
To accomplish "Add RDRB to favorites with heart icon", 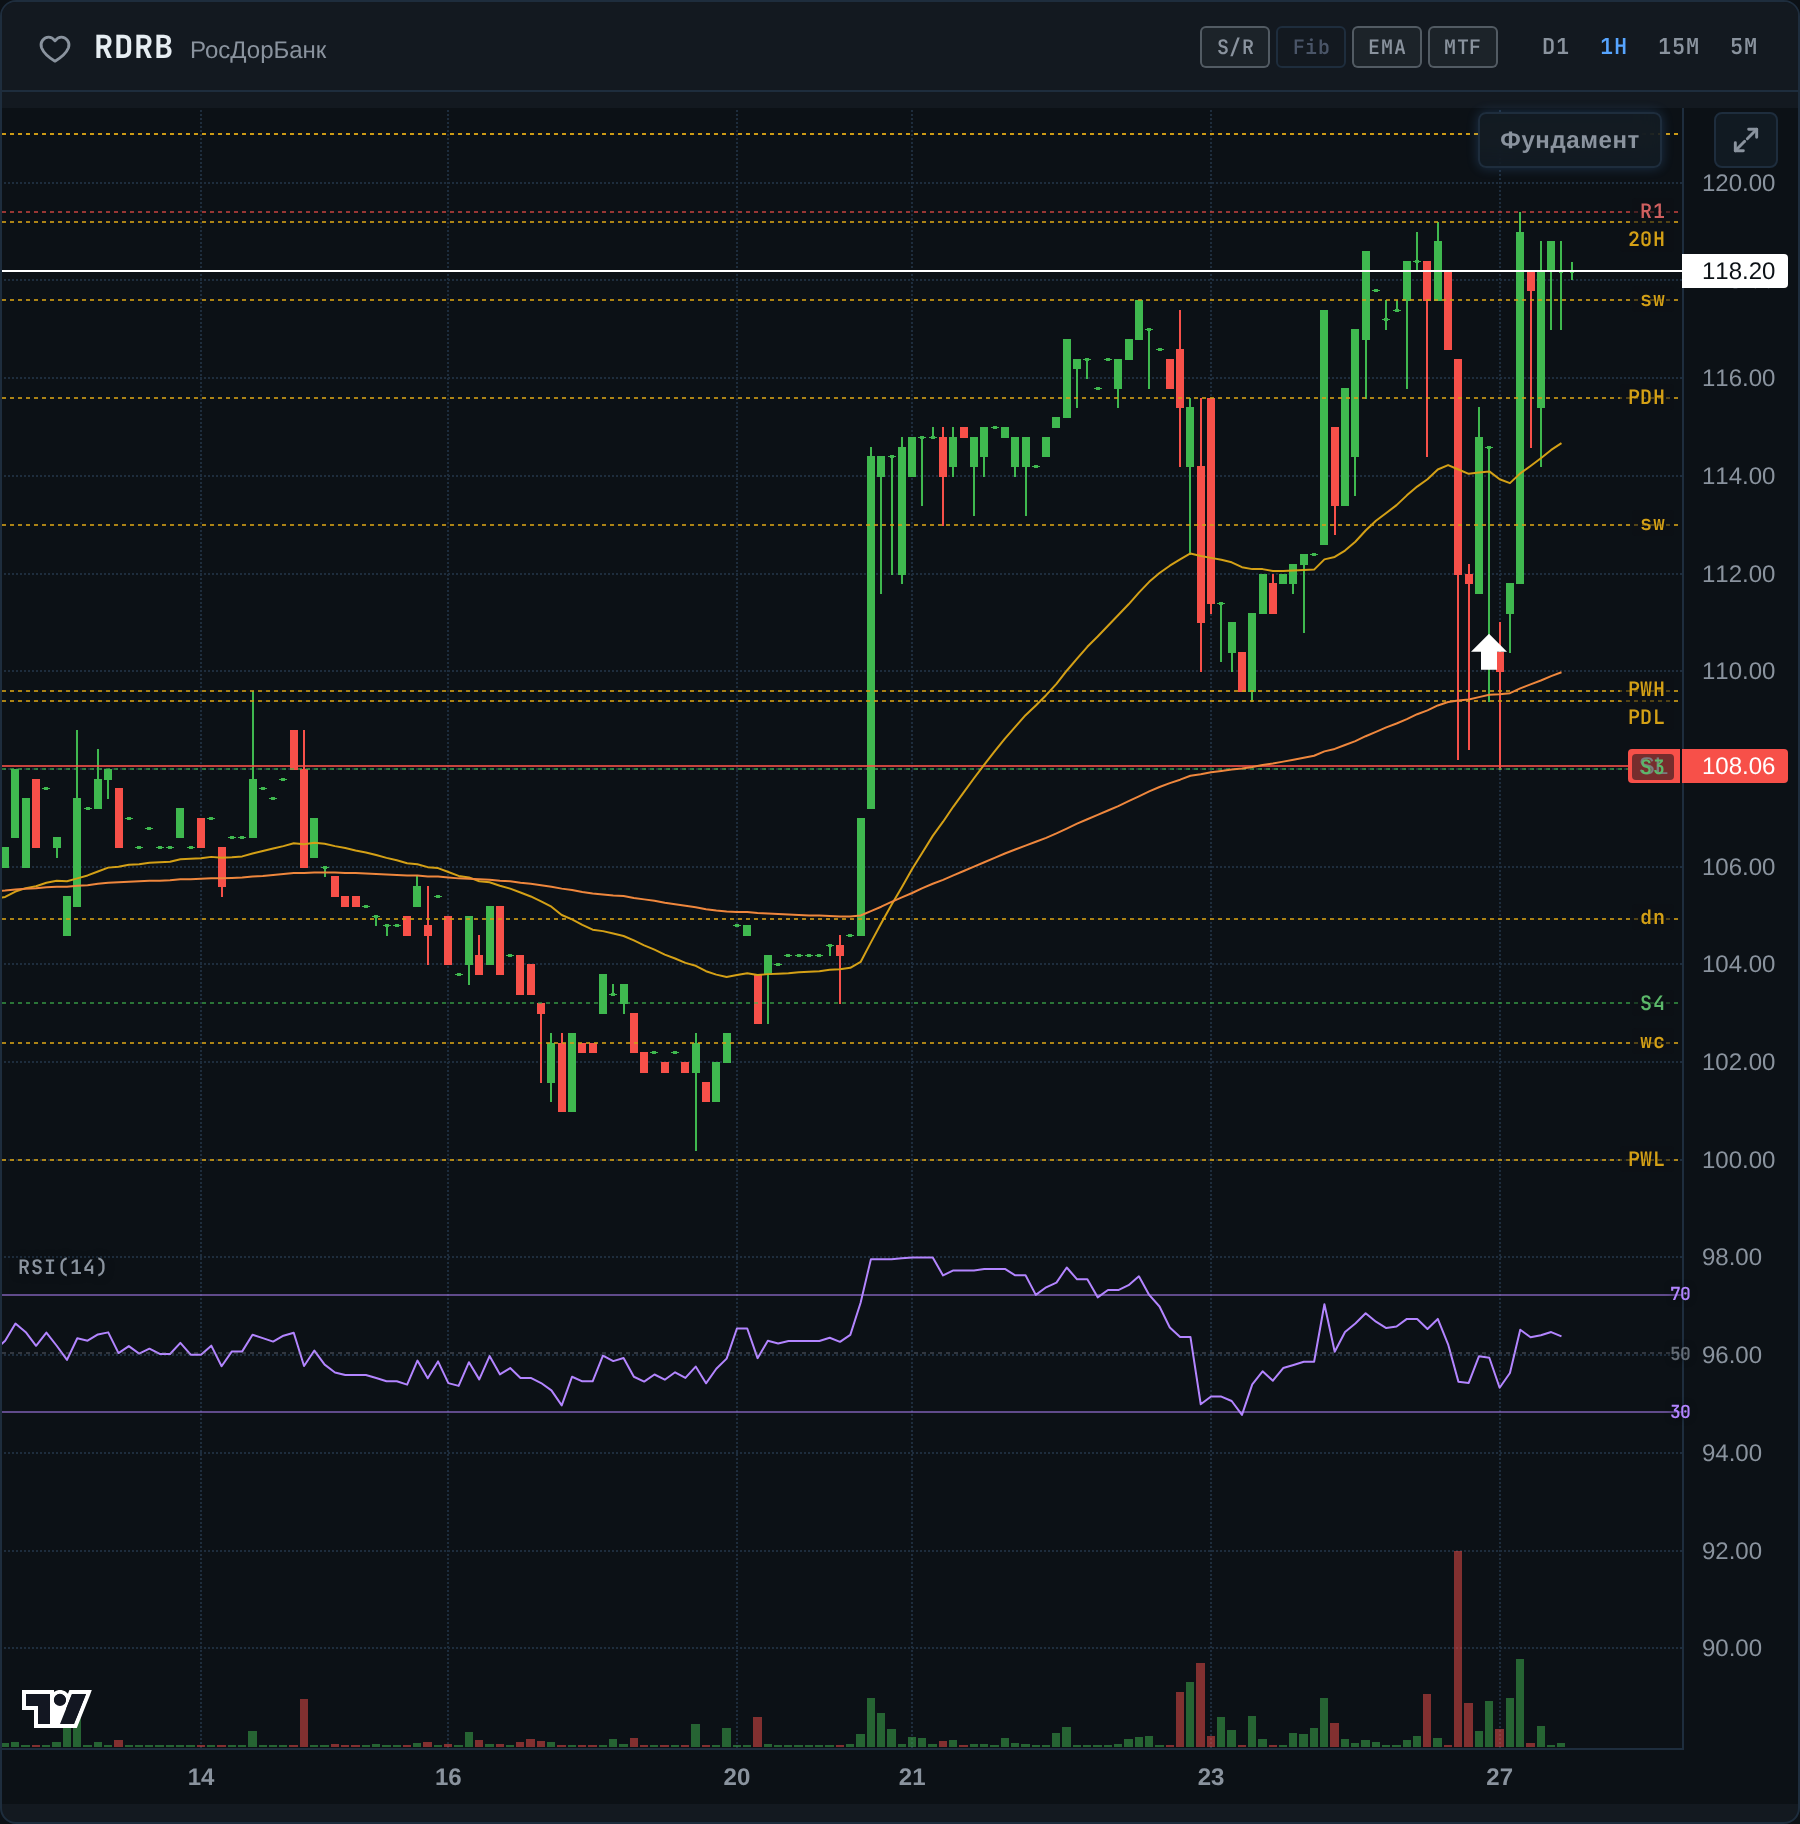I will 54,48.
